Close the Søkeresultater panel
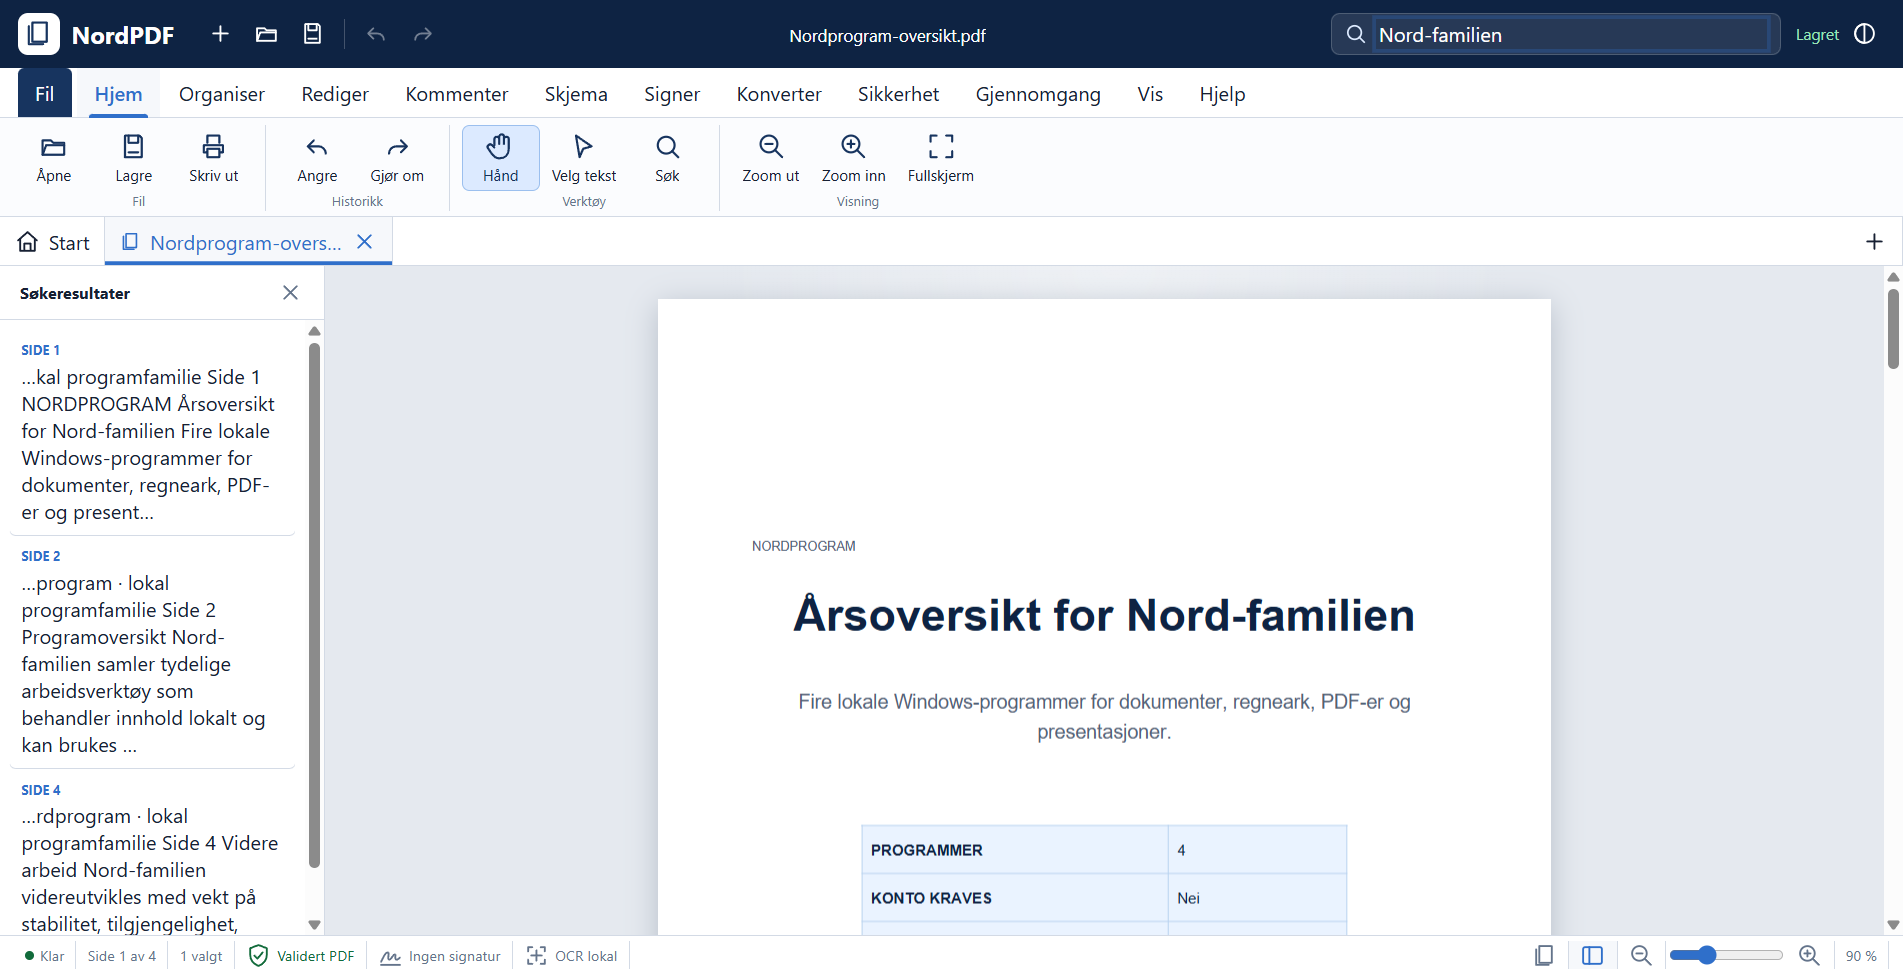 coord(290,293)
